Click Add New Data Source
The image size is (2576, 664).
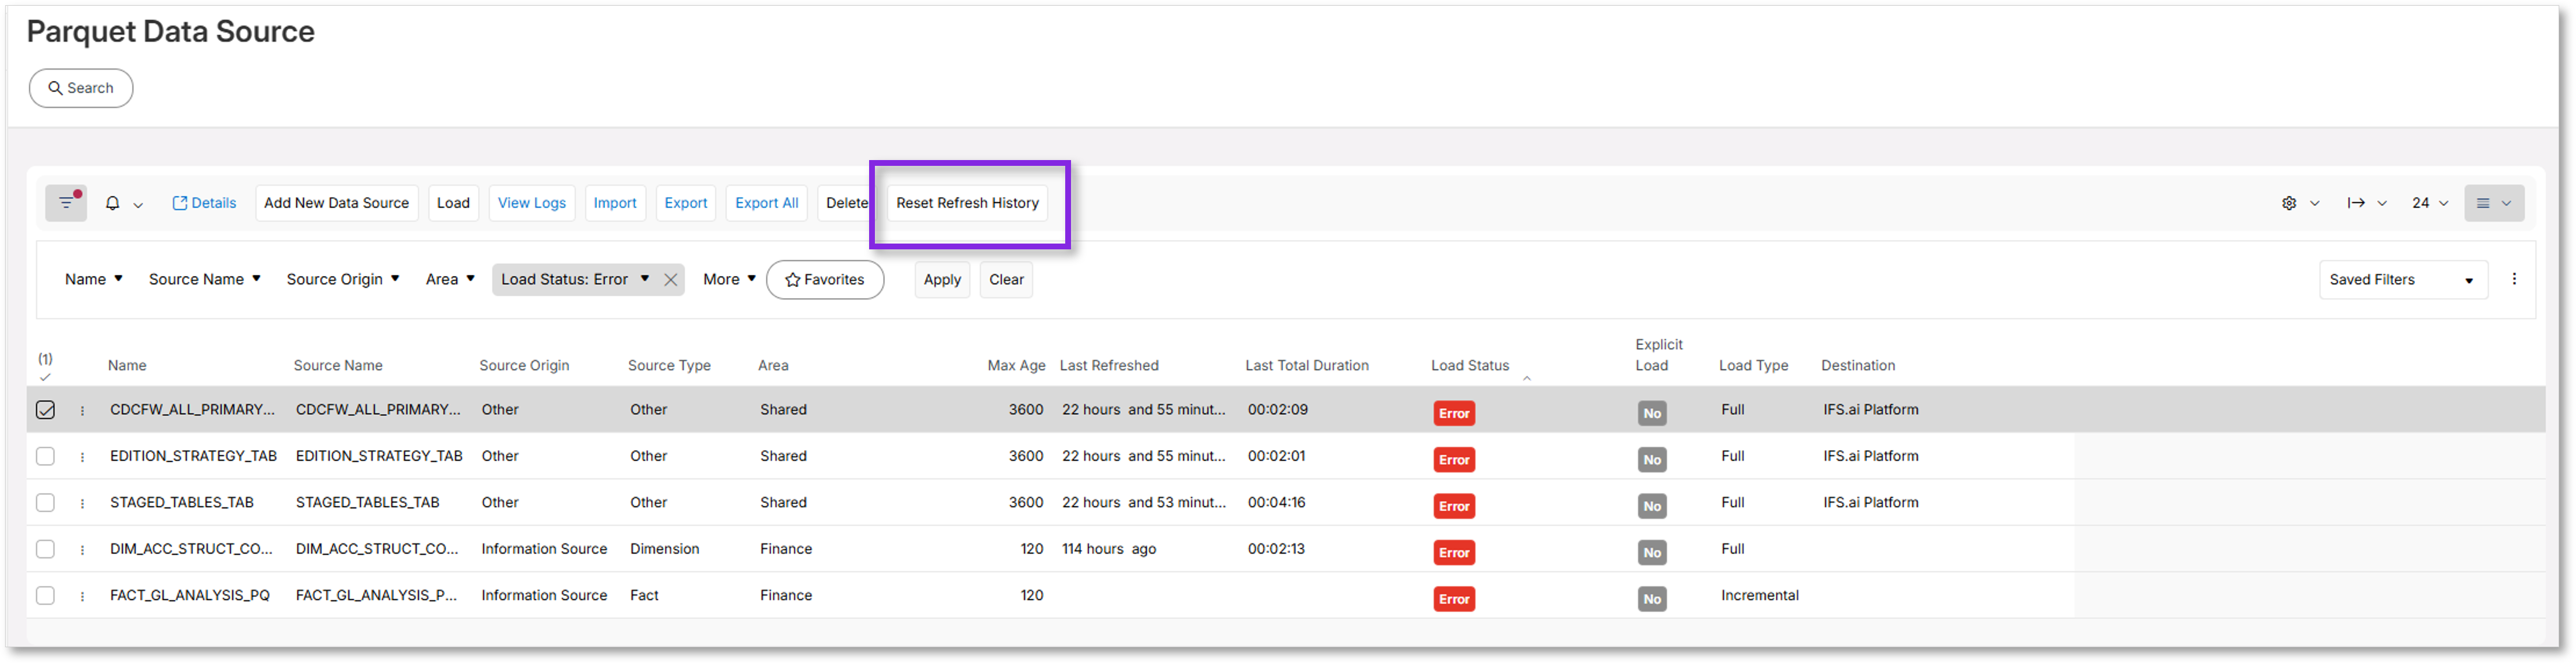[x=336, y=203]
